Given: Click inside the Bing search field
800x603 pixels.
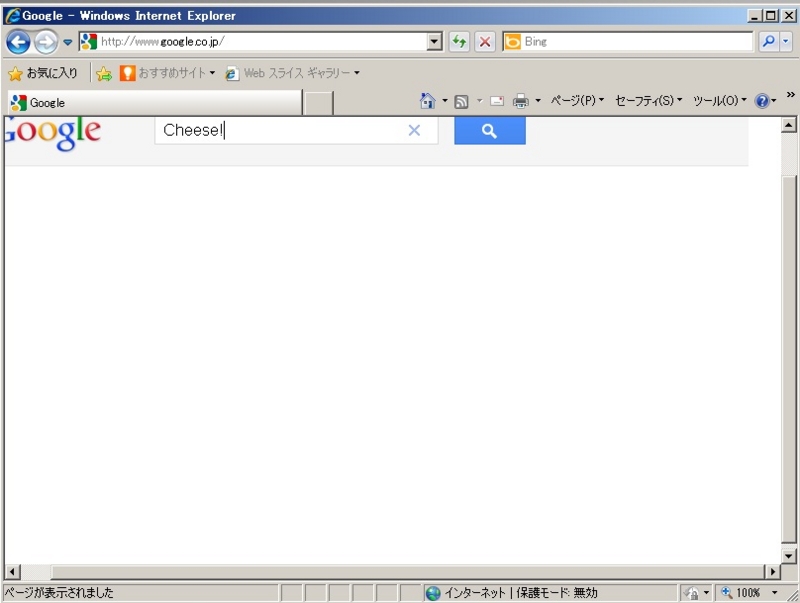Looking at the screenshot, I should (x=630, y=41).
